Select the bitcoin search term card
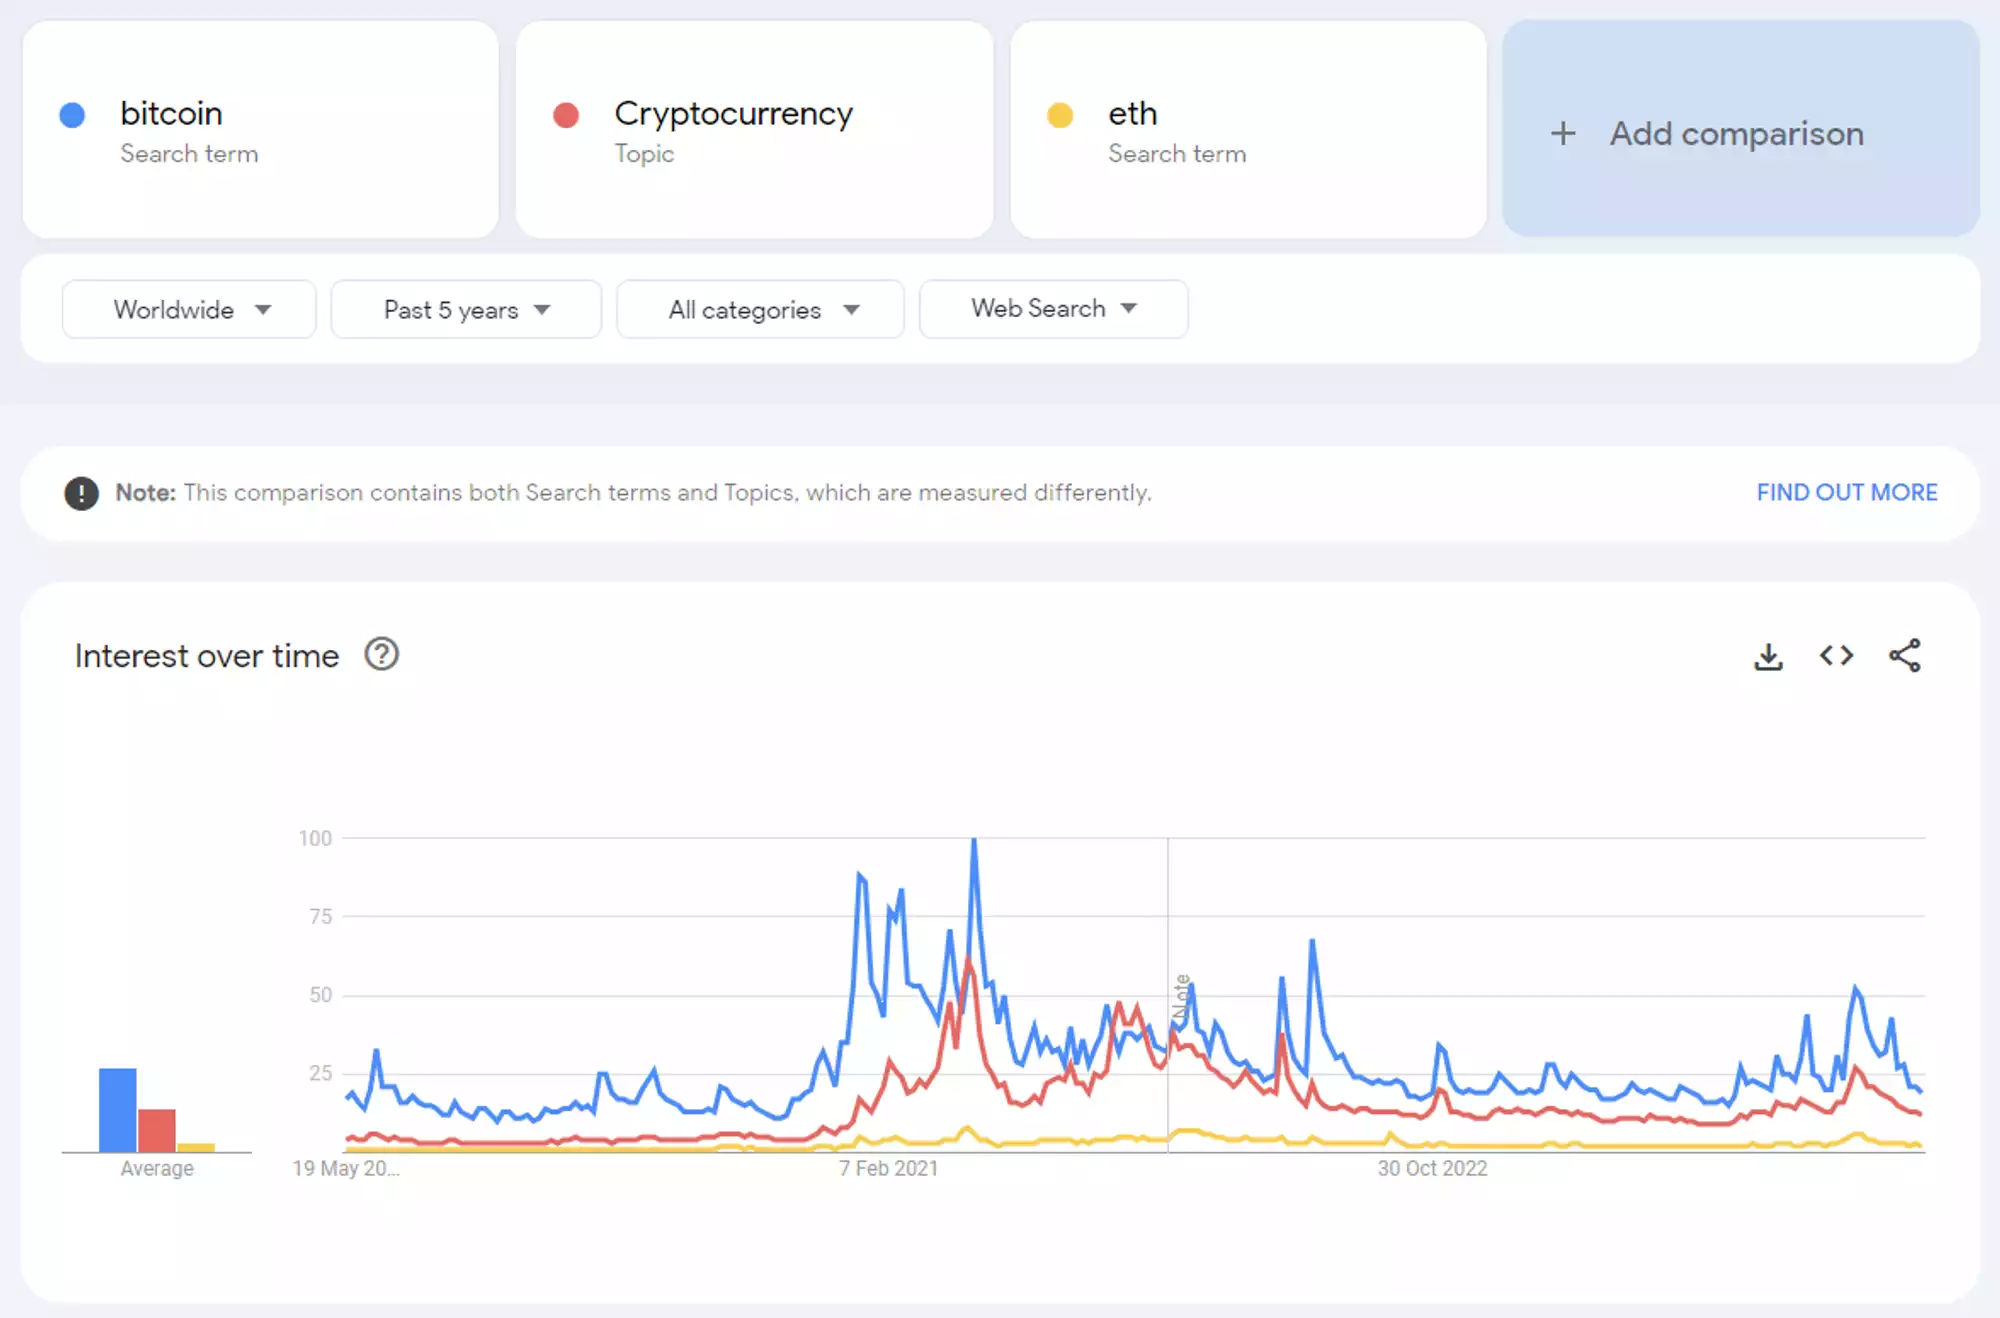The image size is (2000, 1318). 260,130
